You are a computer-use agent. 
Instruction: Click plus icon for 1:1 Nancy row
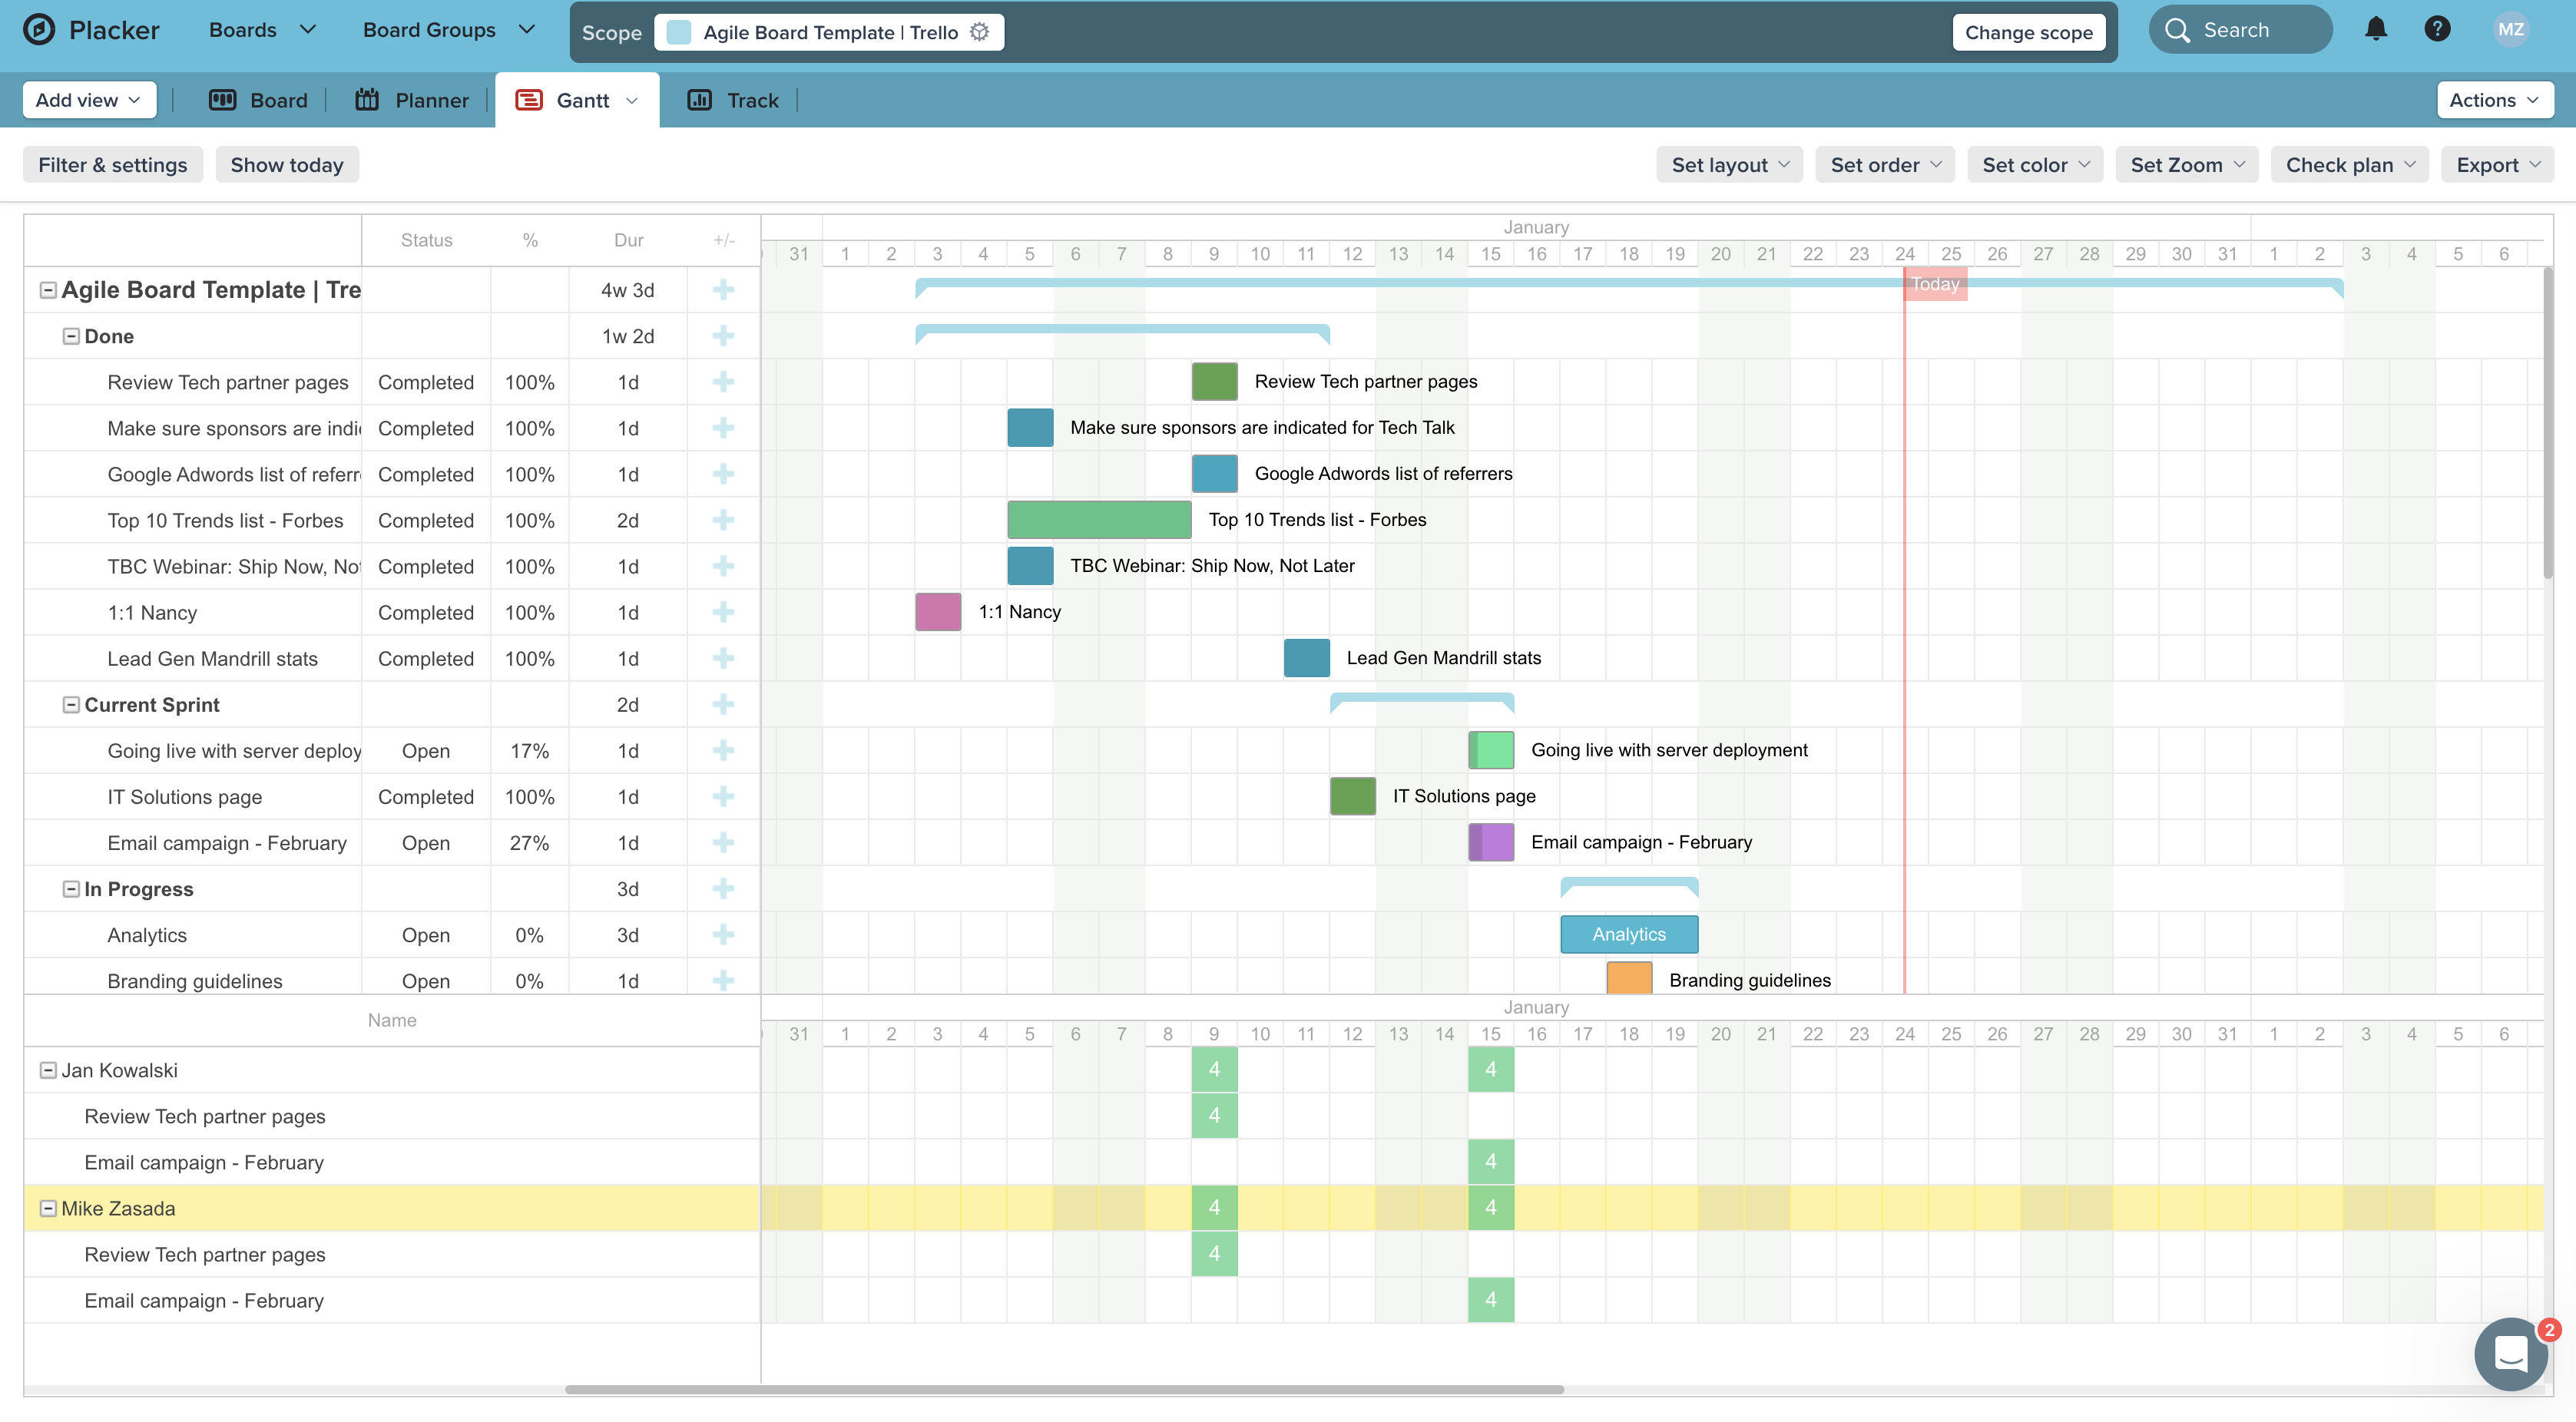pyautogui.click(x=723, y=613)
